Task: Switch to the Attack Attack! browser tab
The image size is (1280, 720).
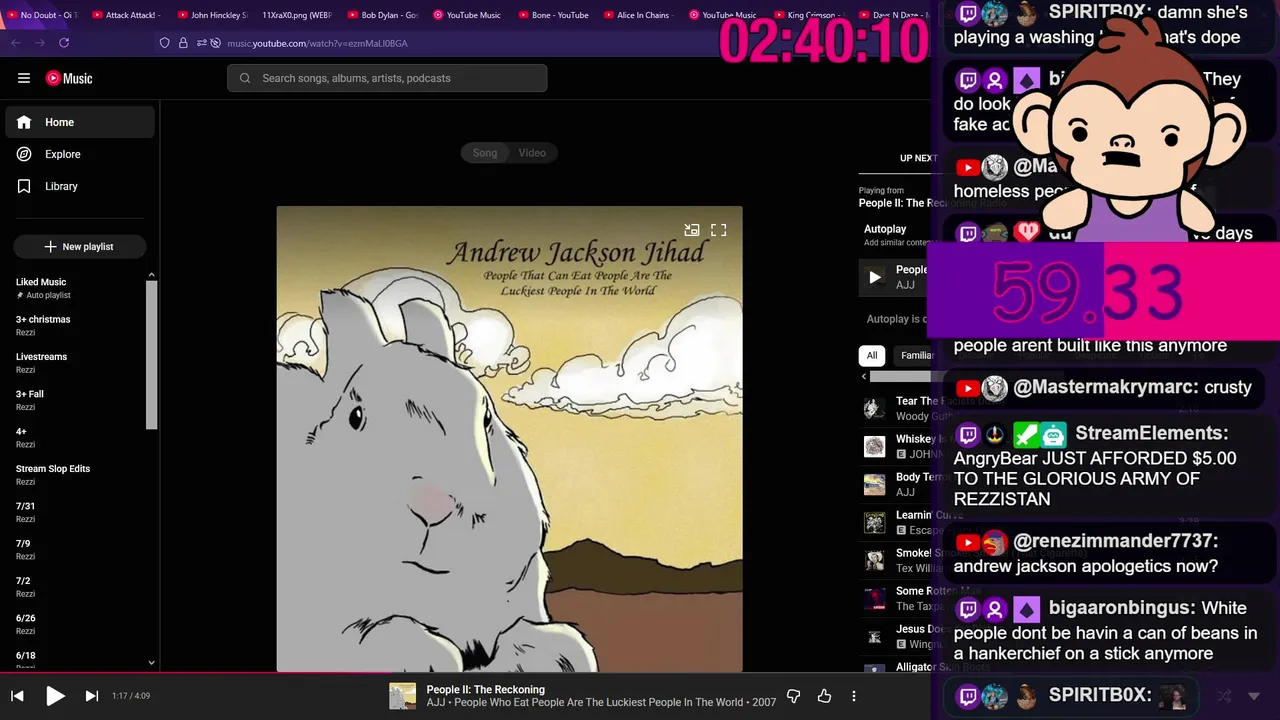Action: (x=128, y=15)
